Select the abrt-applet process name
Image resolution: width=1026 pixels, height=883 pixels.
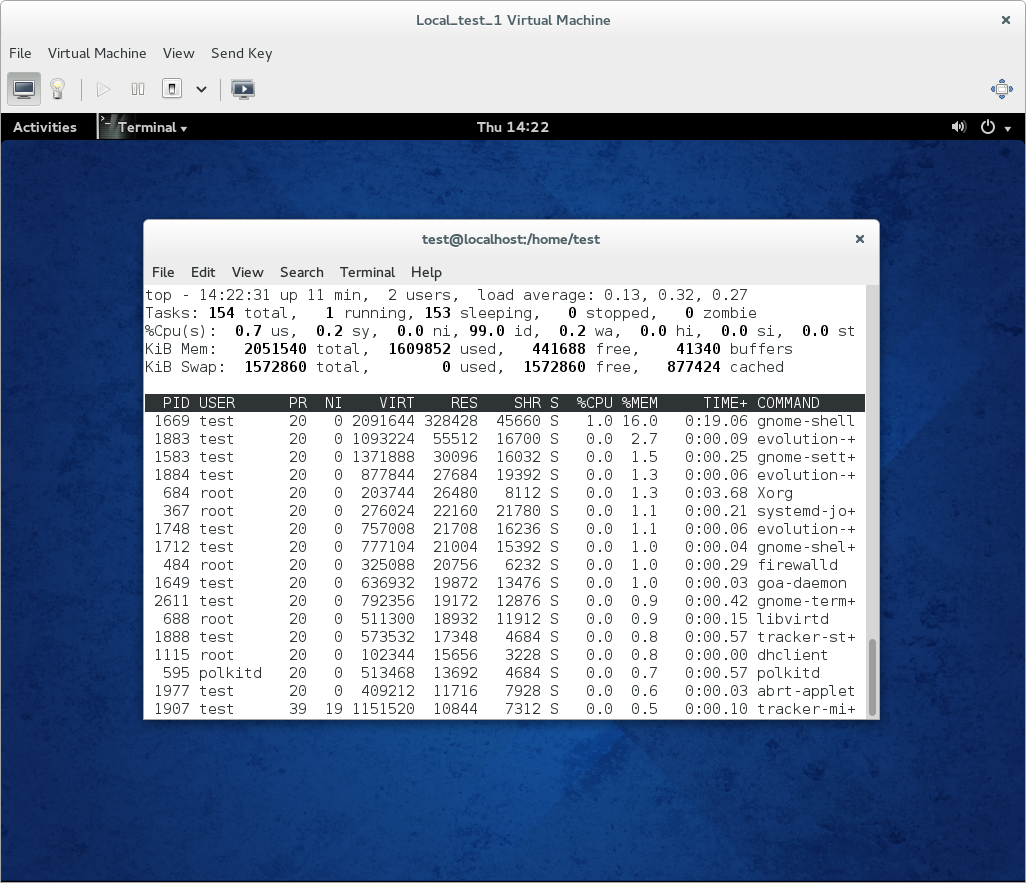(805, 691)
